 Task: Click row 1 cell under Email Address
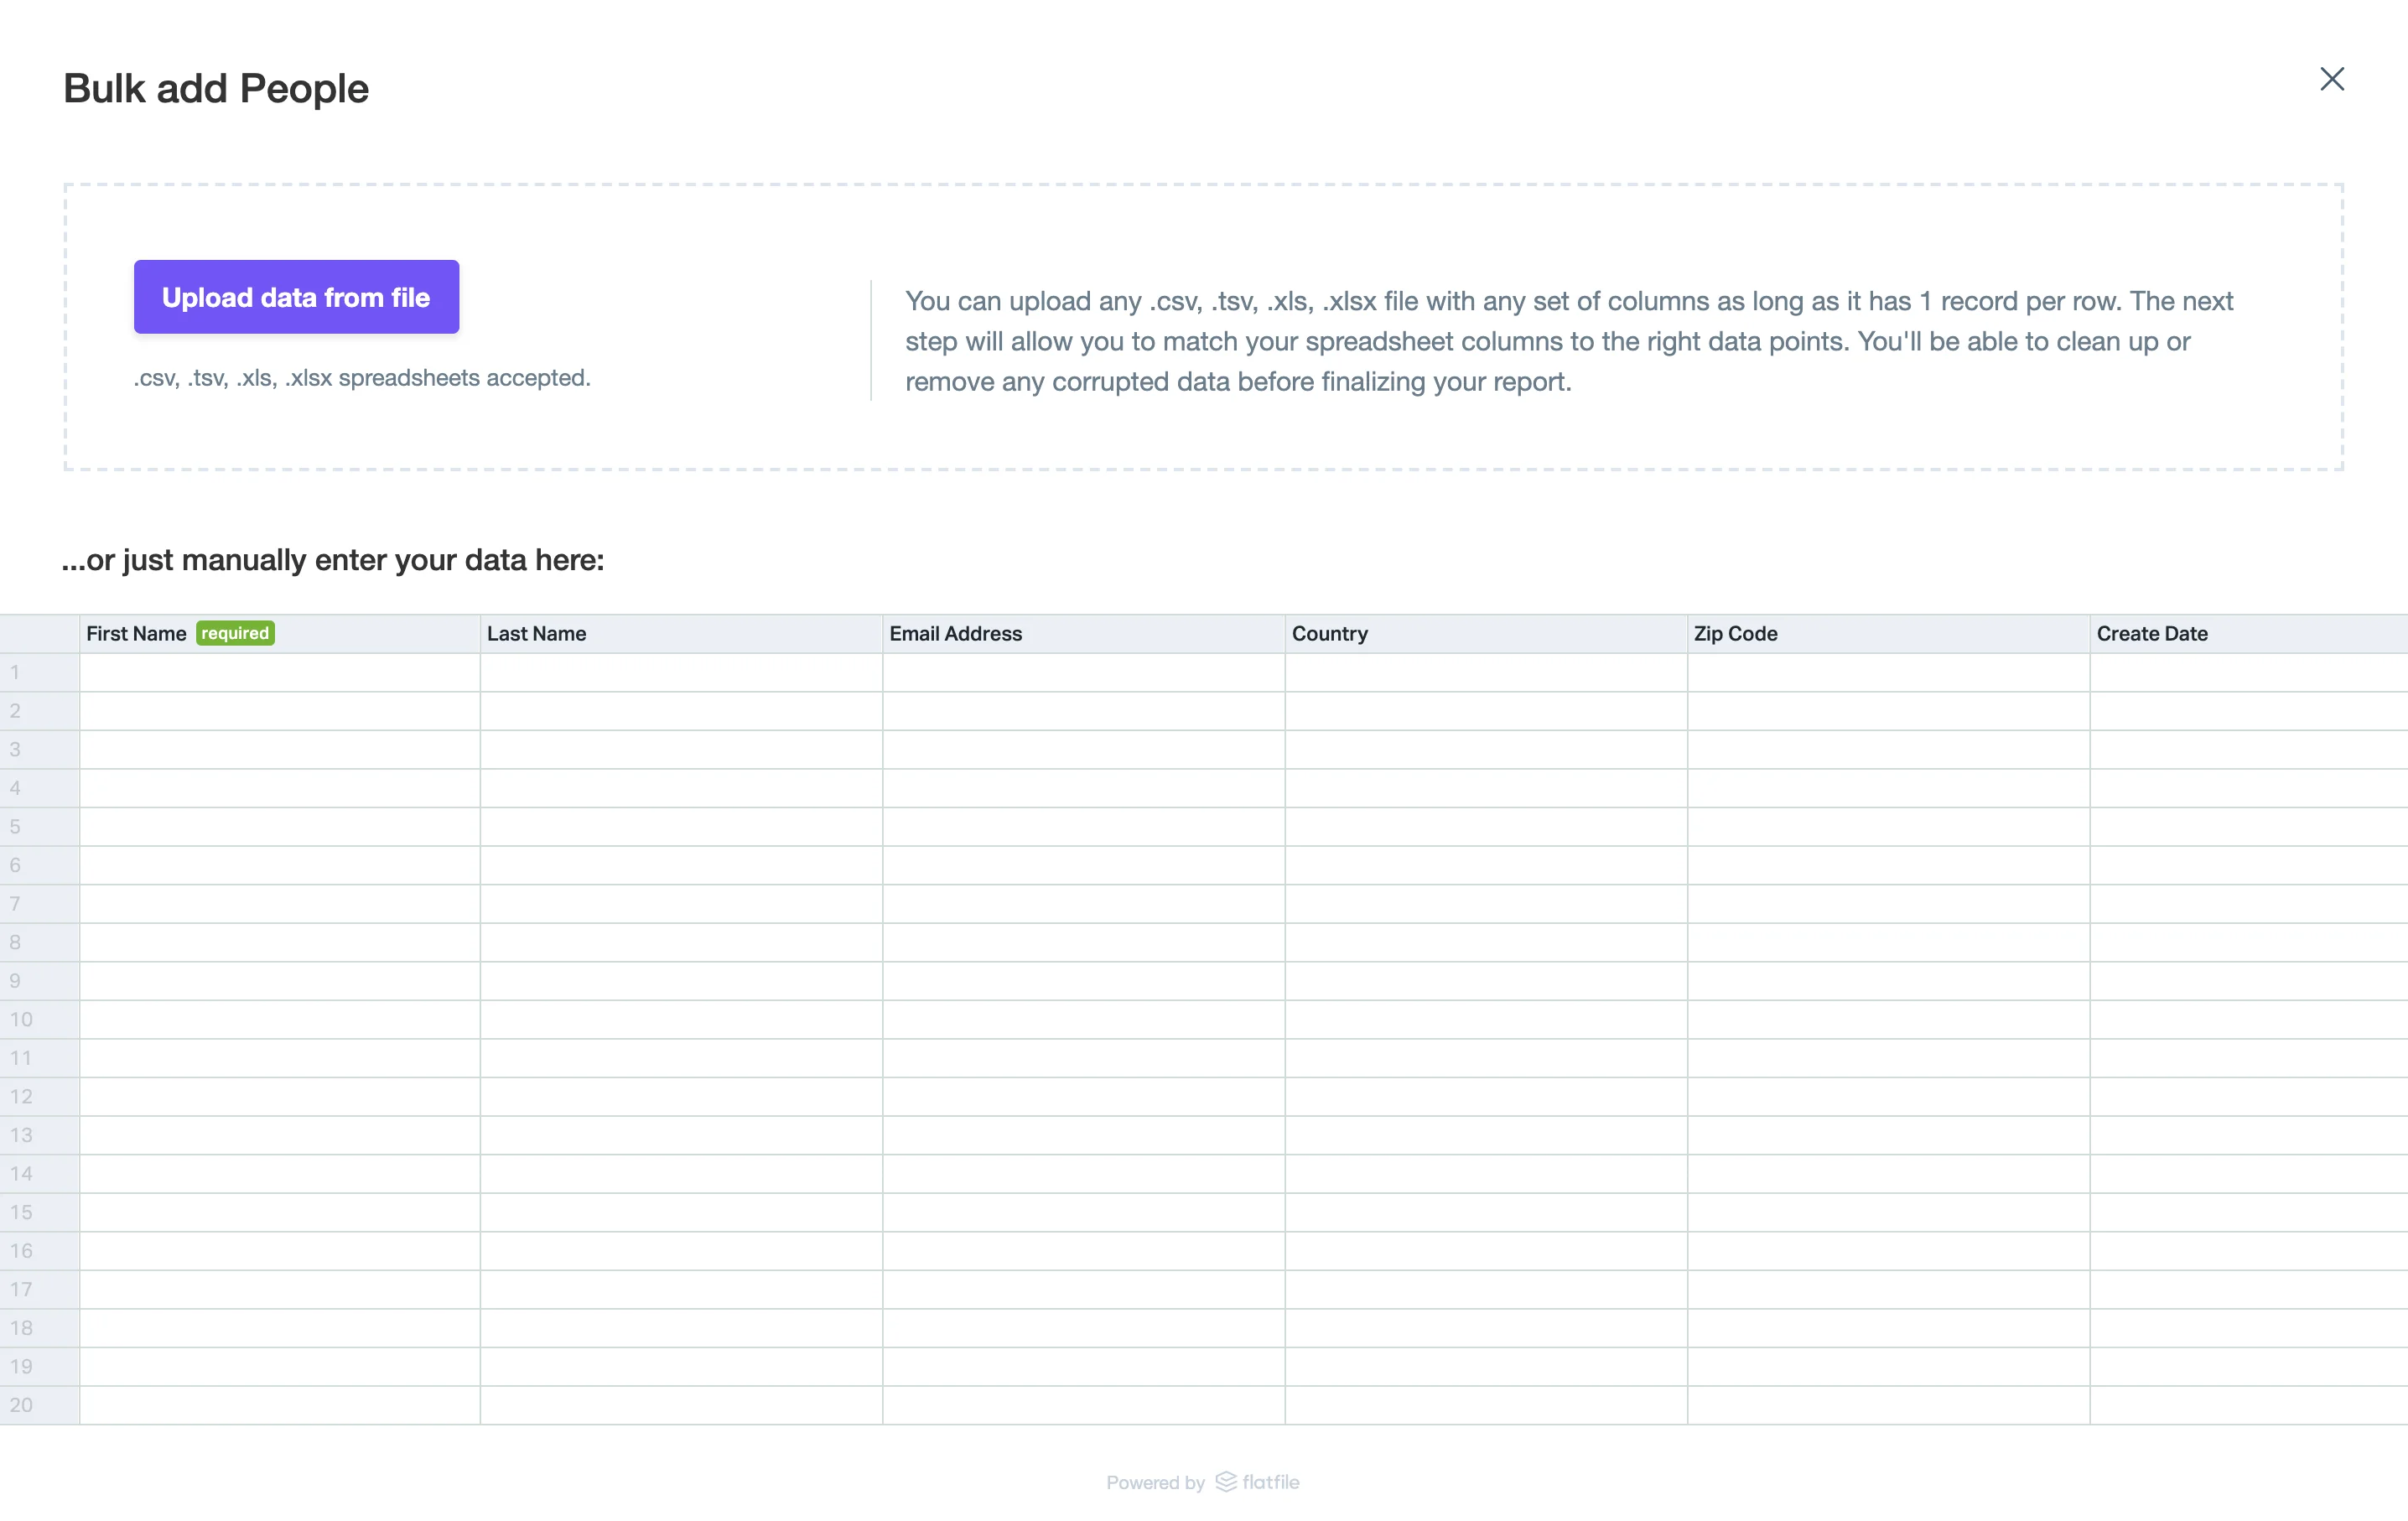(1082, 672)
